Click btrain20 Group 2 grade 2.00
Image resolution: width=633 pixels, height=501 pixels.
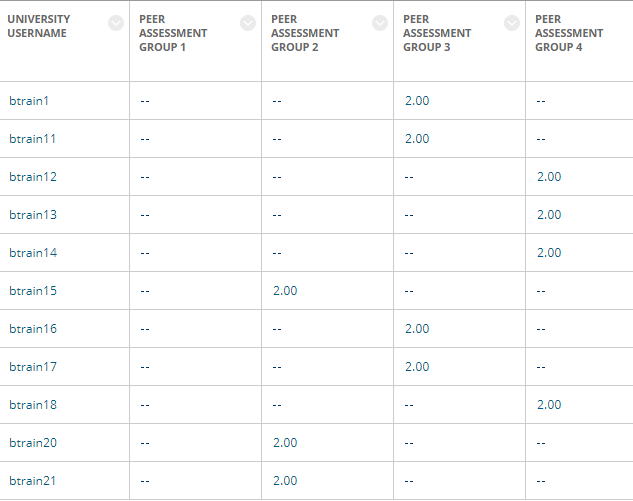tap(285, 442)
